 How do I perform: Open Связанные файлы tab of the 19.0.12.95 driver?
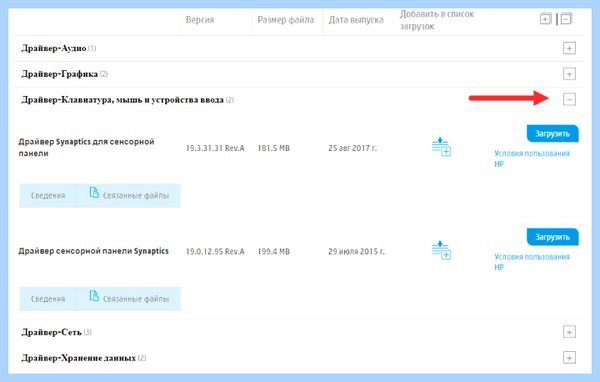click(x=129, y=299)
